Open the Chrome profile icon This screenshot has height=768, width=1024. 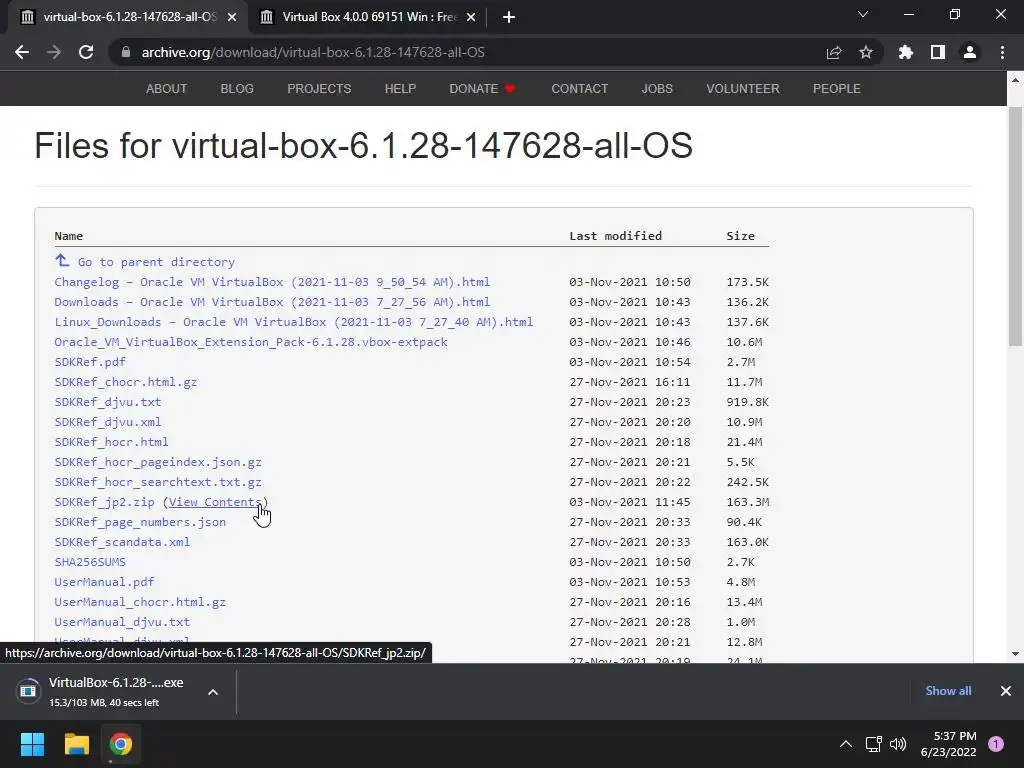[x=970, y=52]
